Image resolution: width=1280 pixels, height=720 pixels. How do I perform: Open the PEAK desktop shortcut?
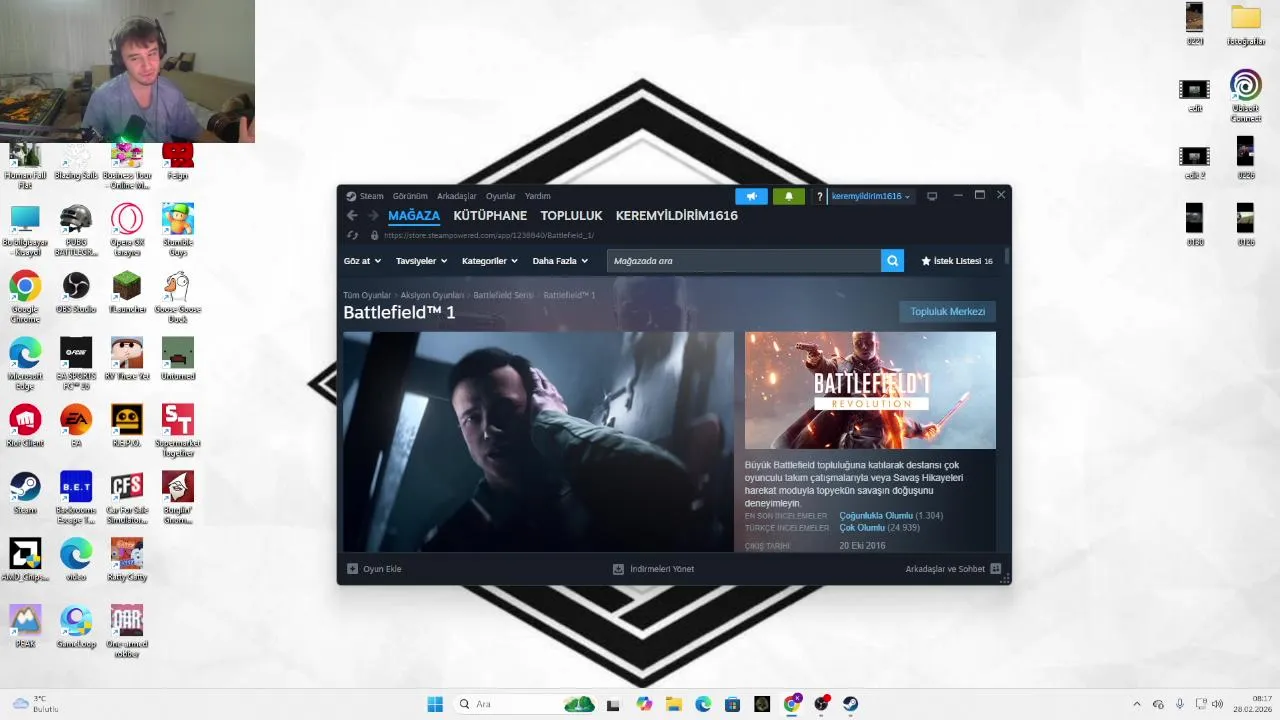25,627
